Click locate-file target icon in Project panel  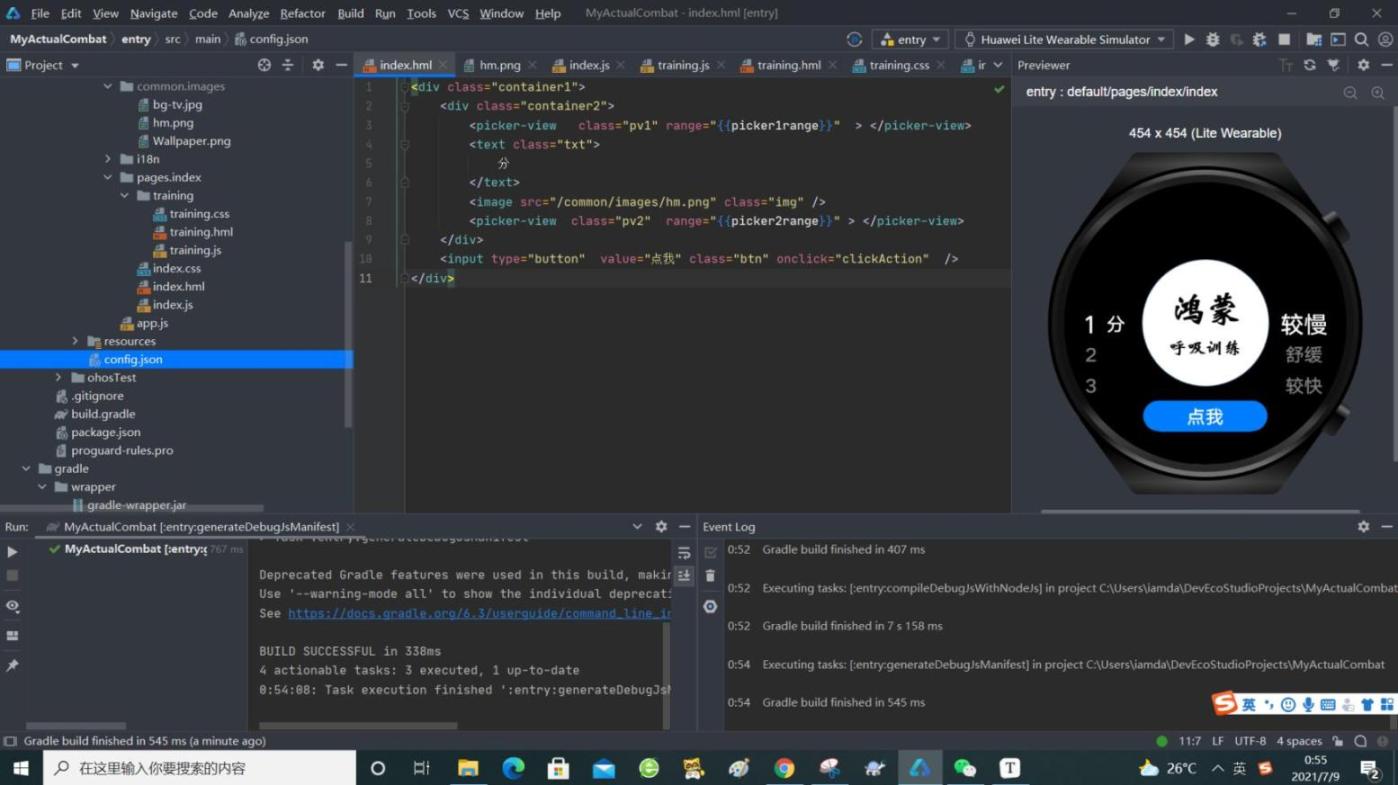(264, 65)
